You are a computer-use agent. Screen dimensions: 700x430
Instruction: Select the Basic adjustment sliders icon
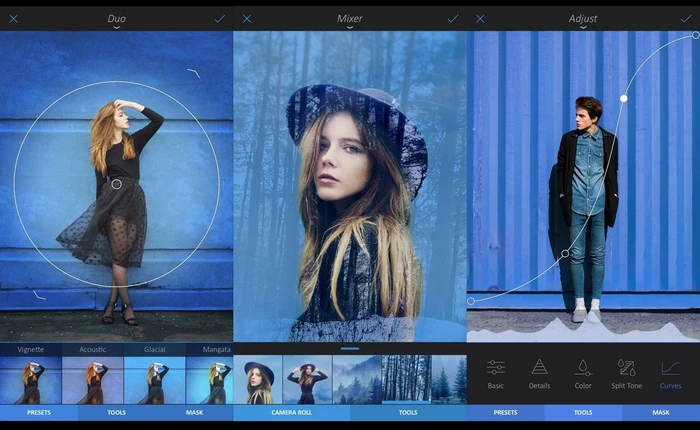496,372
